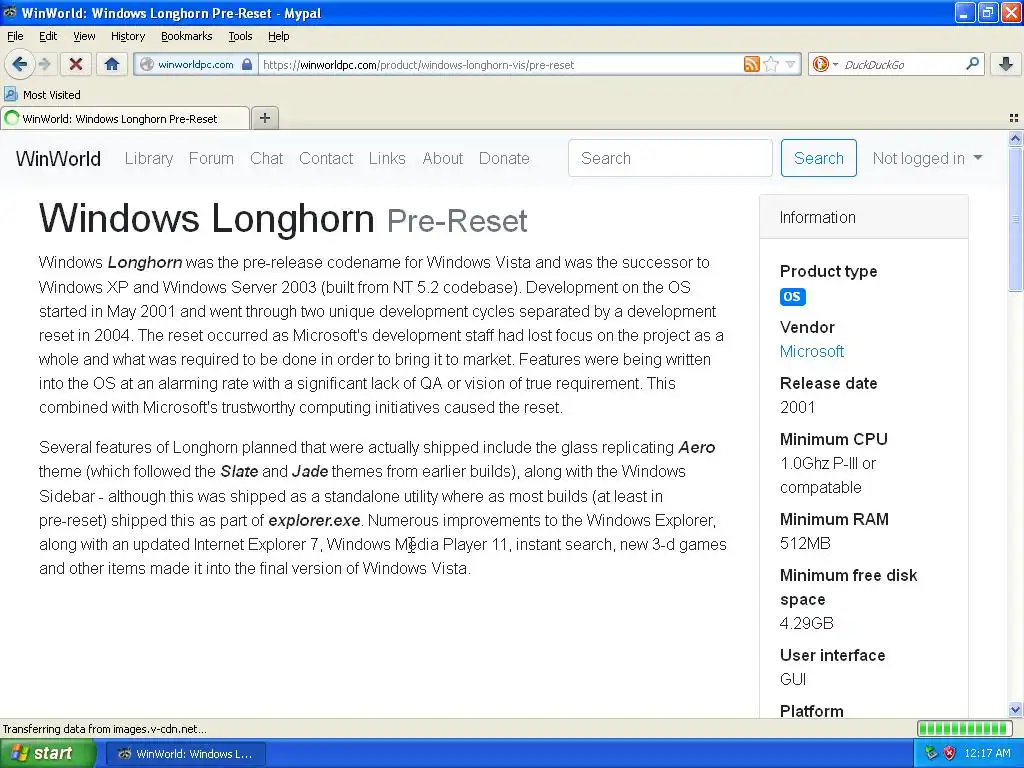The height and width of the screenshot is (768, 1024).
Task: Click the 12:17 AM system clock
Action: 987,753
